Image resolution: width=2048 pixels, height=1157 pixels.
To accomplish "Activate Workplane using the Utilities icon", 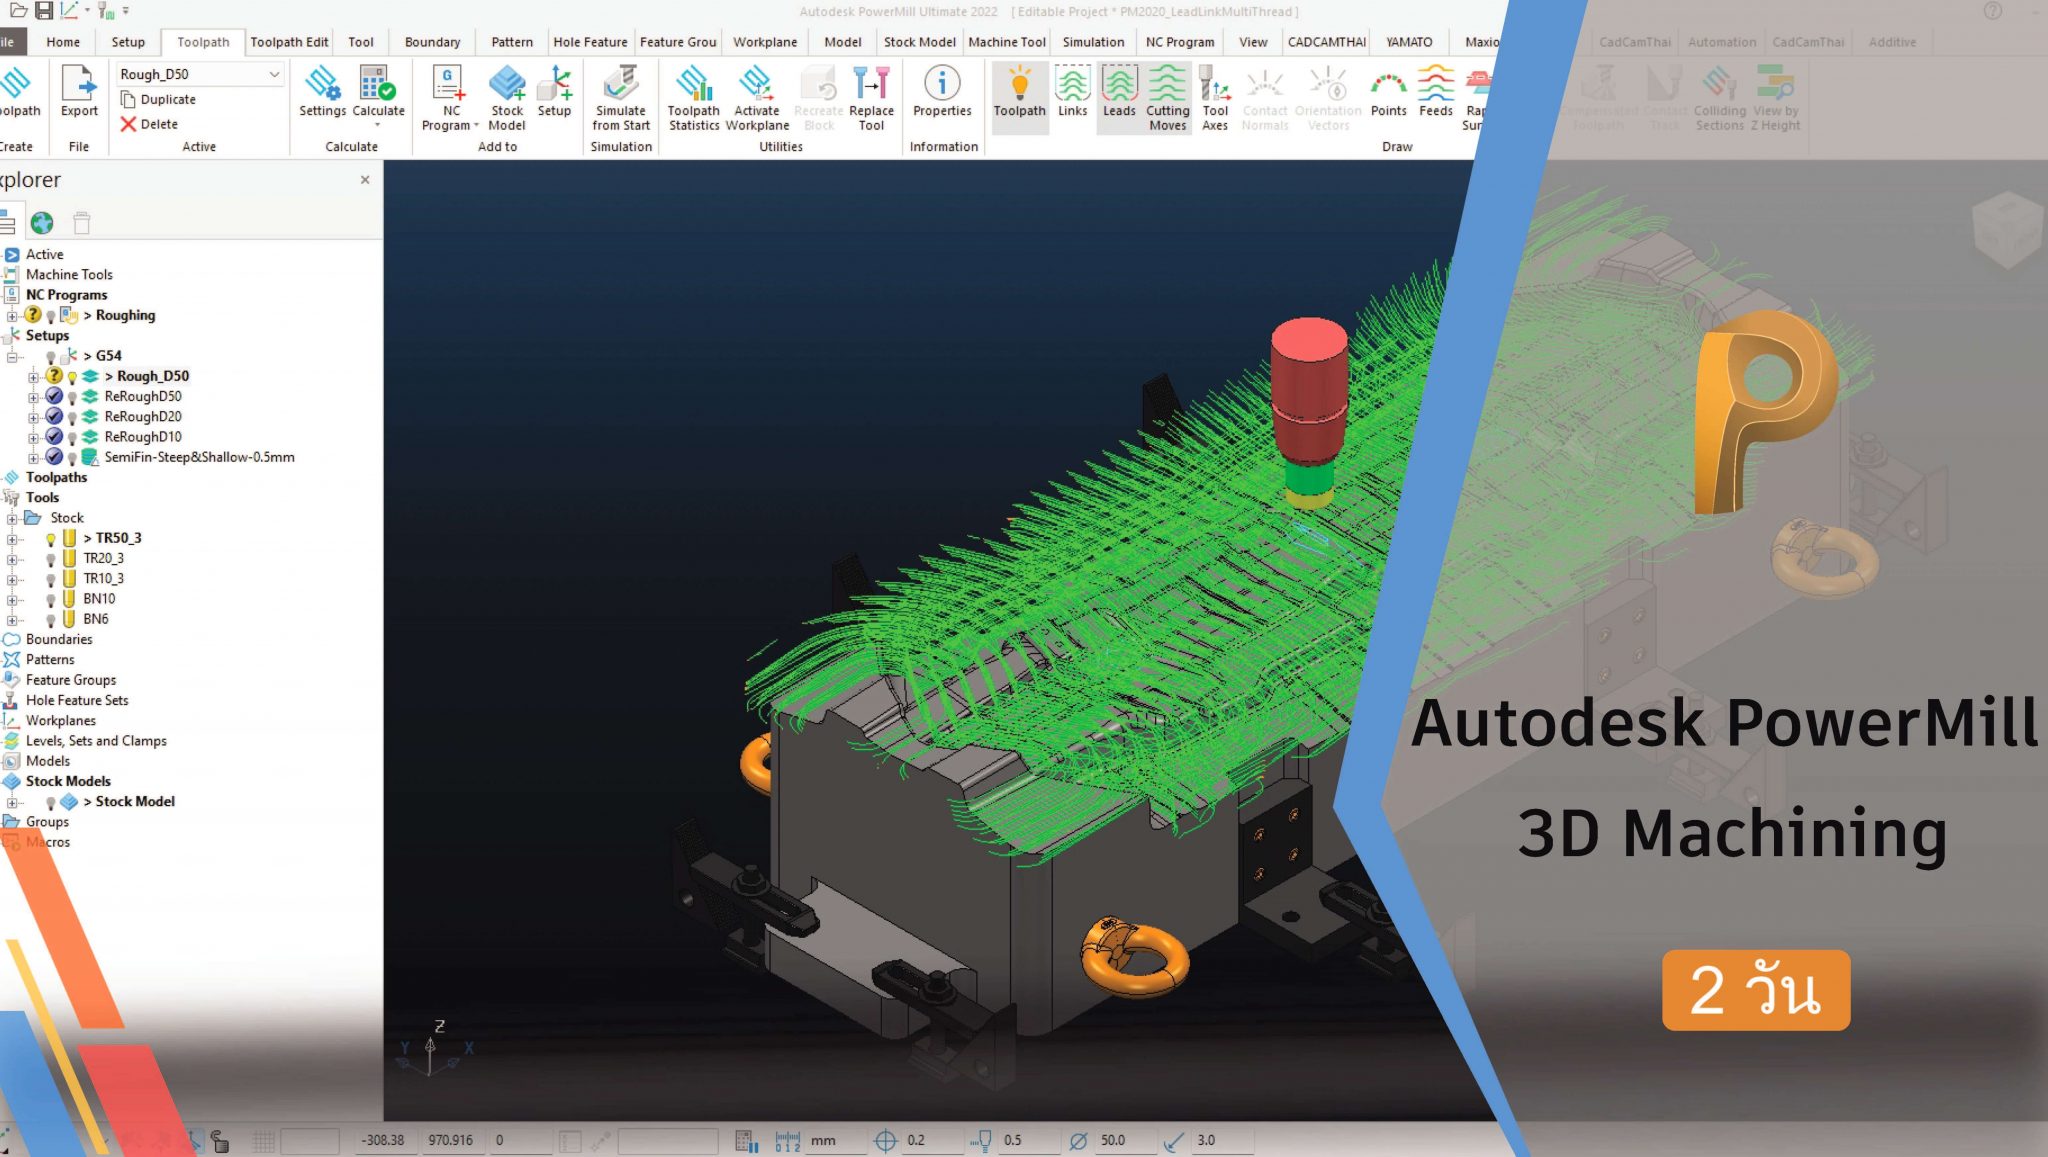I will [x=757, y=97].
